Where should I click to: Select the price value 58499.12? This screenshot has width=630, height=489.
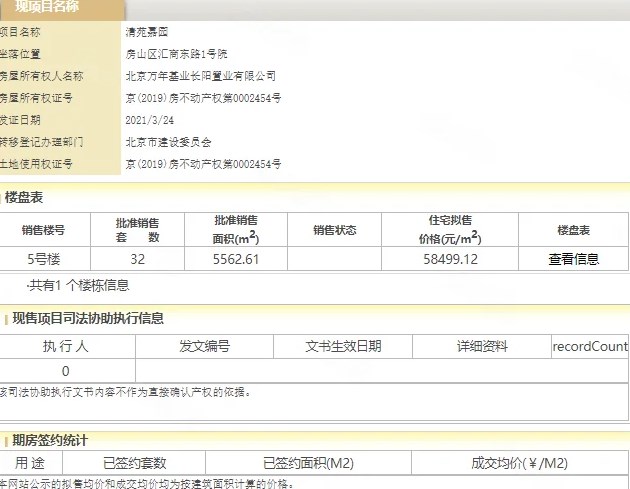450,259
